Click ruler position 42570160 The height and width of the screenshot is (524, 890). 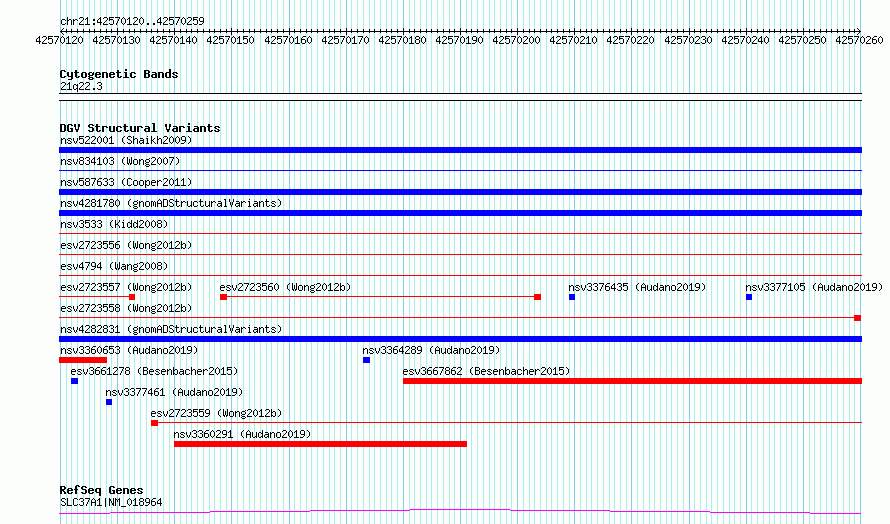pos(288,40)
